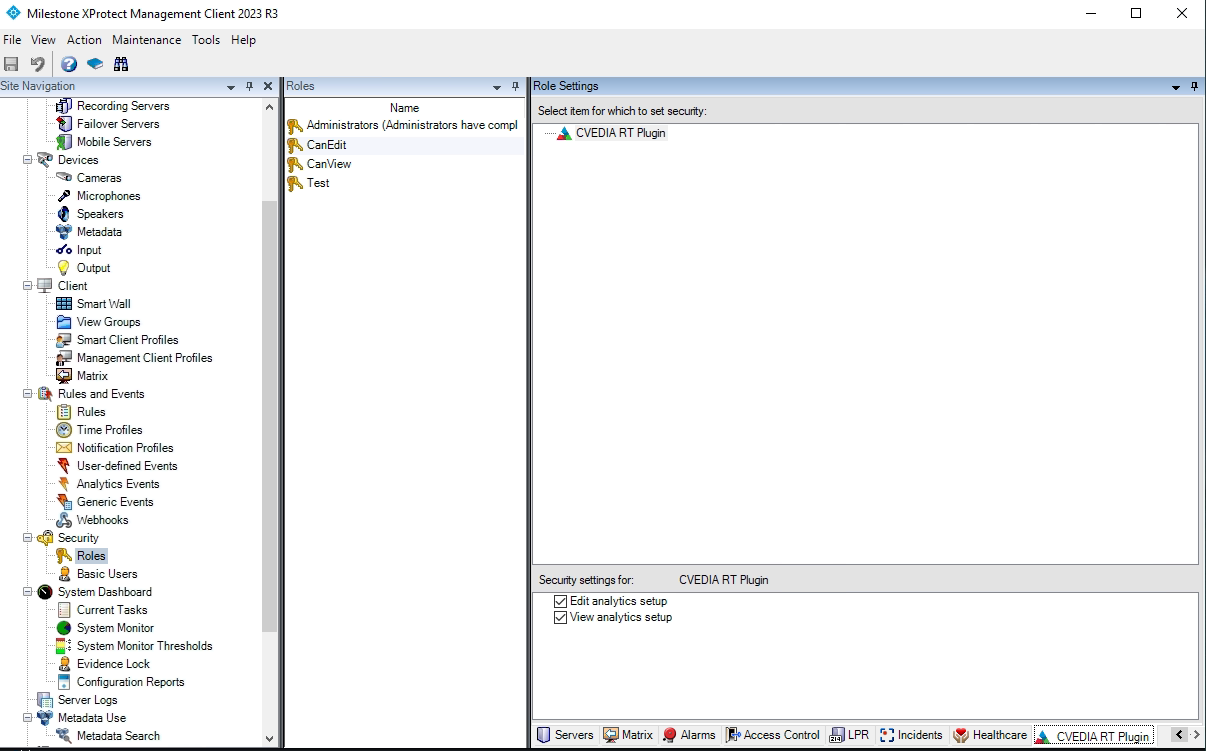Click the Microphones icon in tree
This screenshot has width=1206, height=751.
click(x=64, y=196)
